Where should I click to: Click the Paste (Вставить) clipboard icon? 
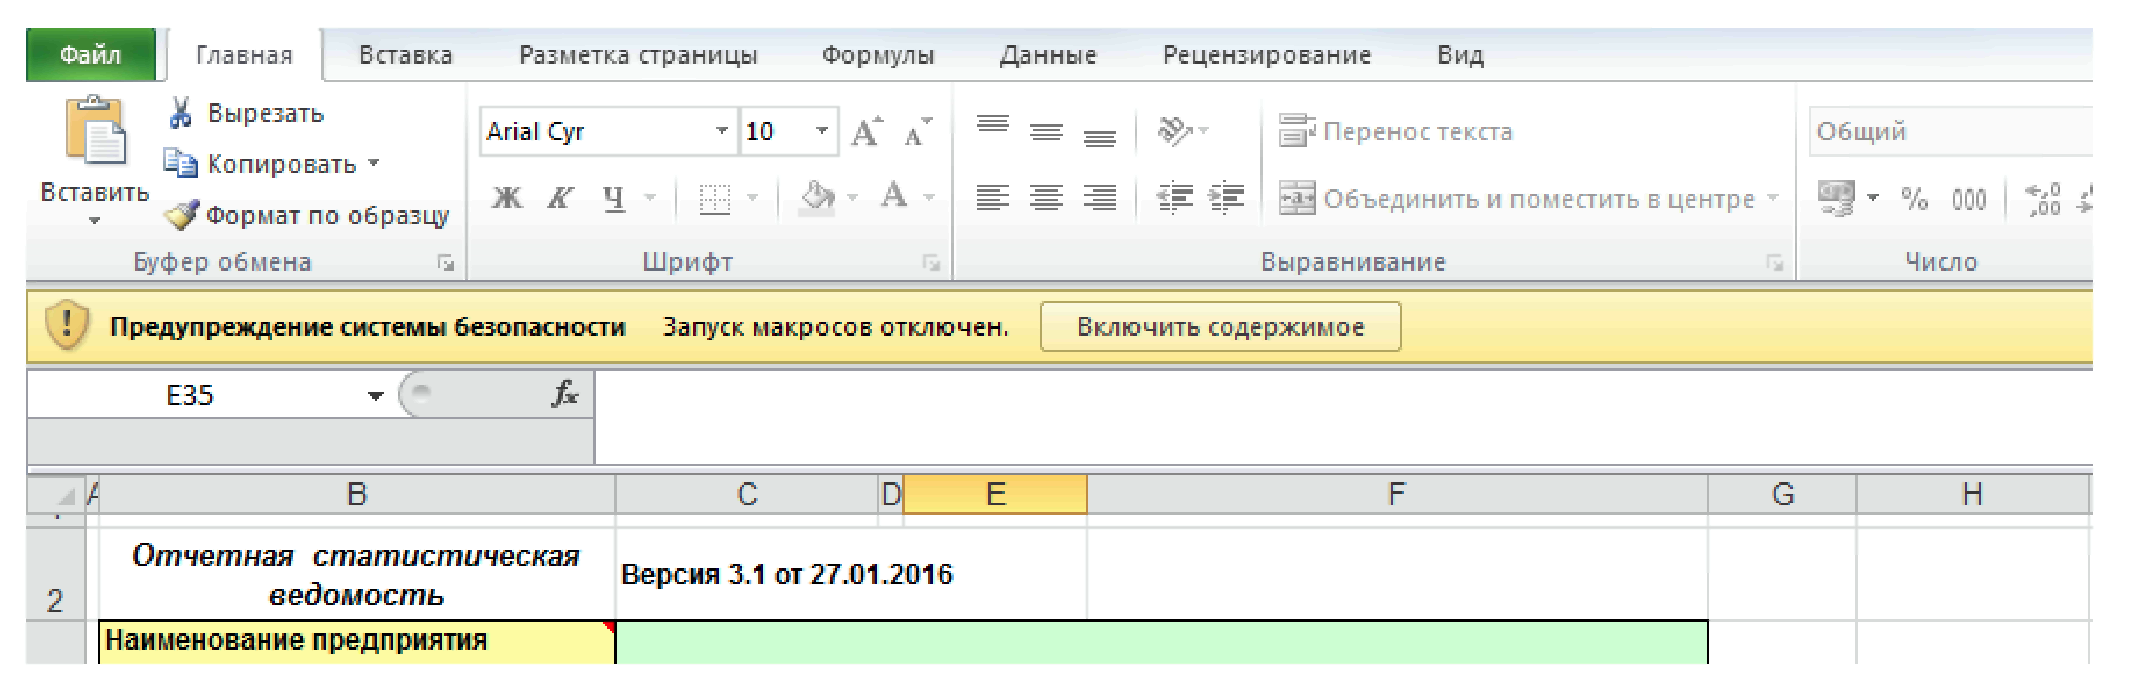(95, 132)
